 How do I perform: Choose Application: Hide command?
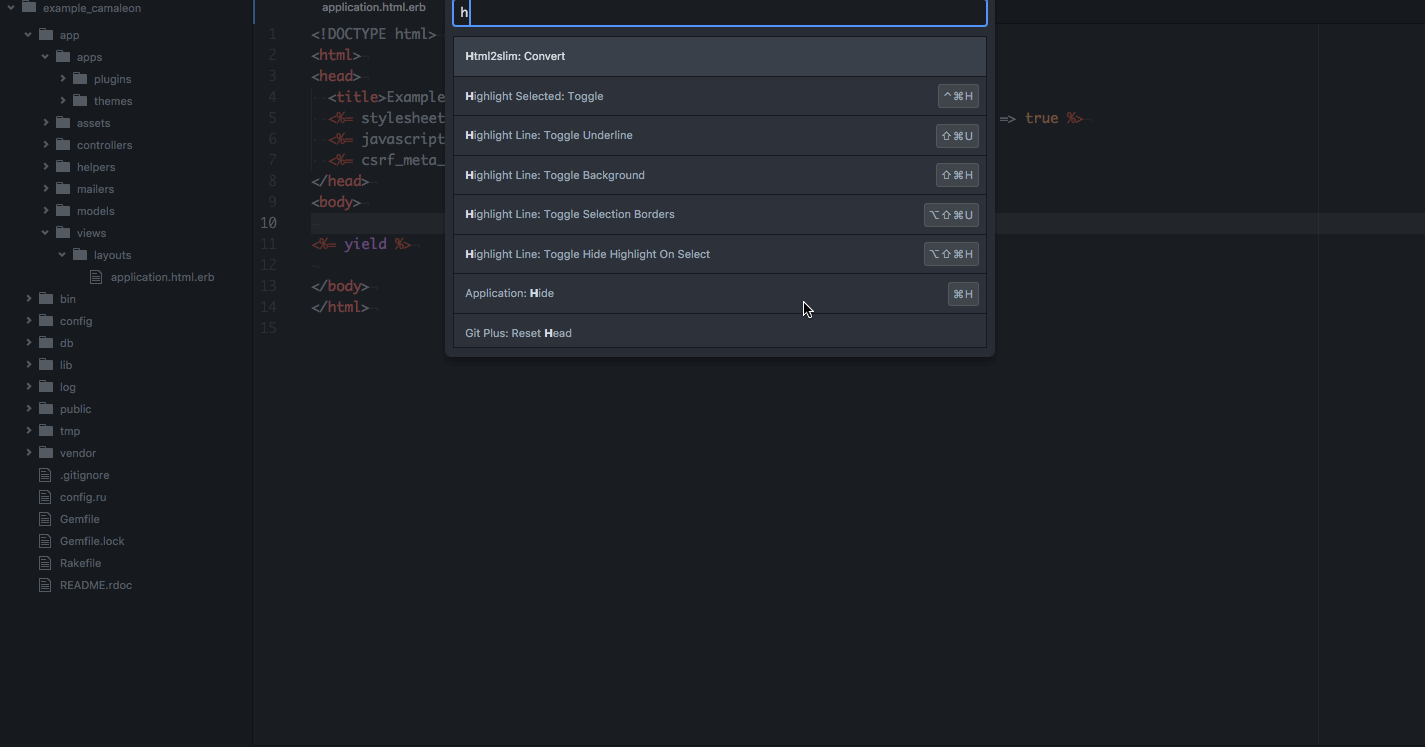pyautogui.click(x=720, y=294)
